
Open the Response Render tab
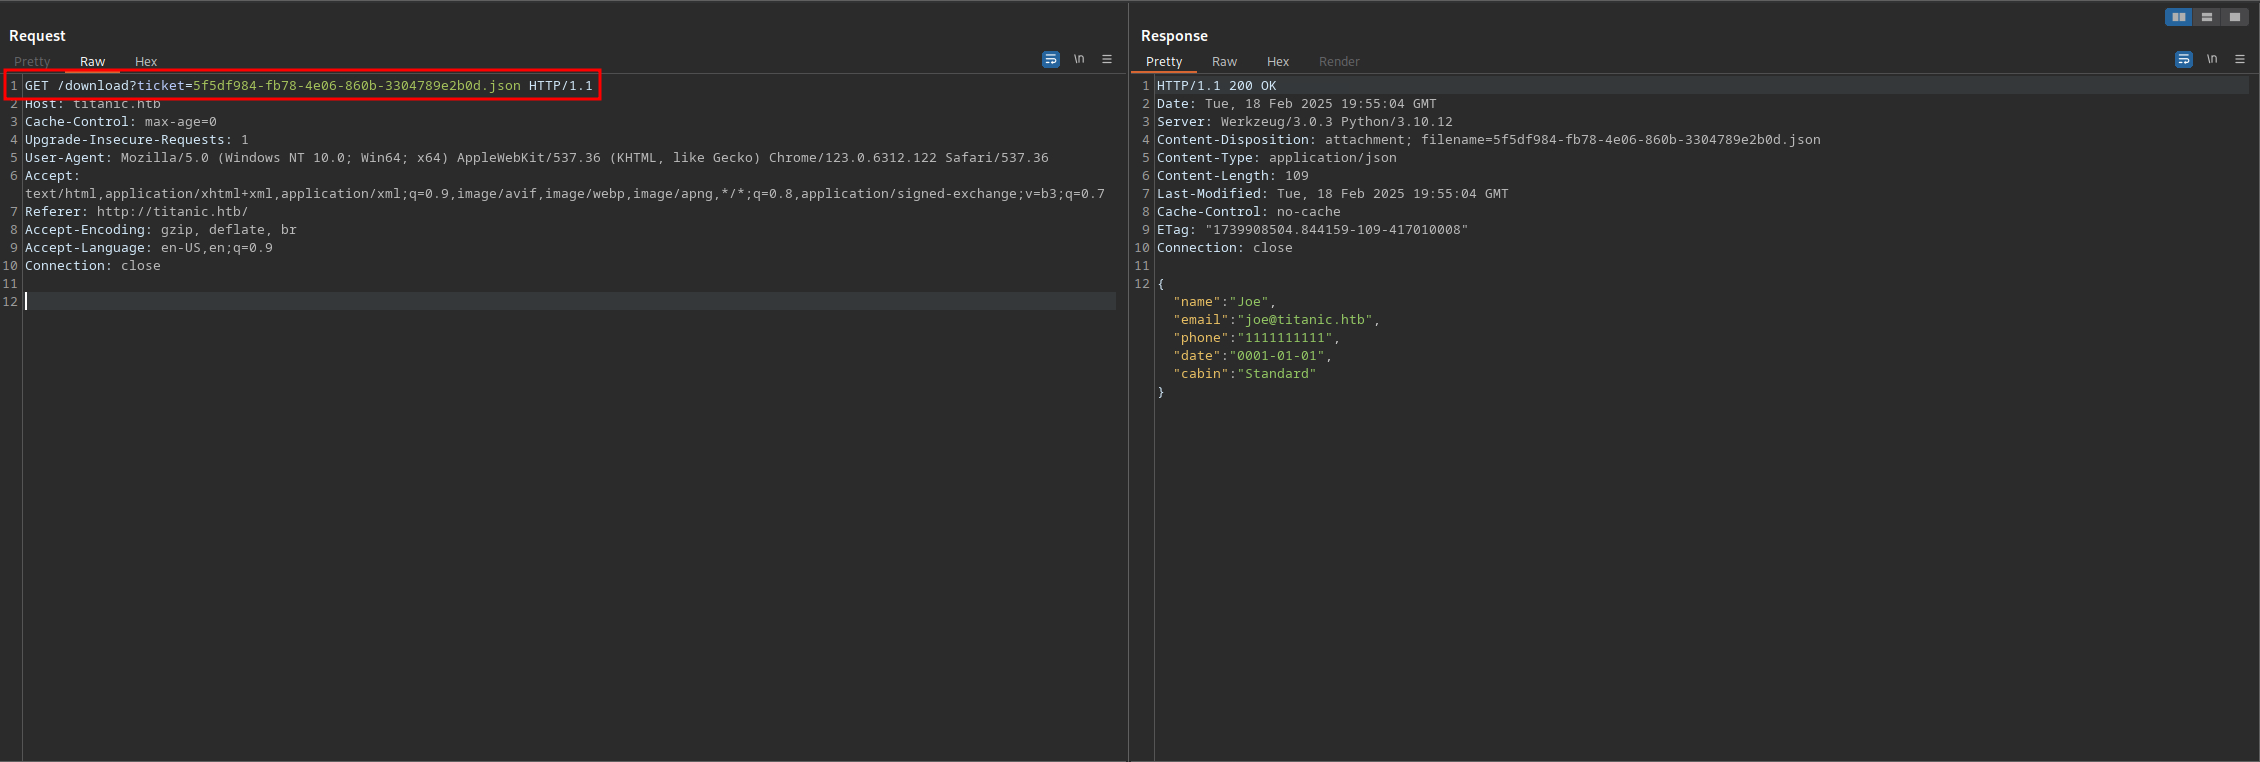1339,62
